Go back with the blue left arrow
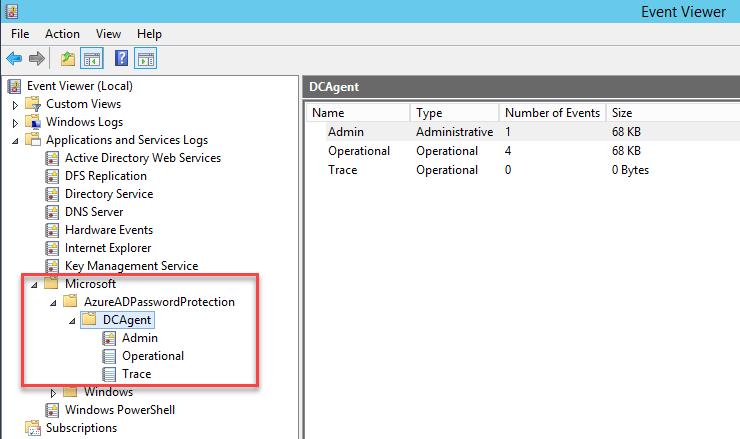This screenshot has height=439, width=740. click(14, 59)
